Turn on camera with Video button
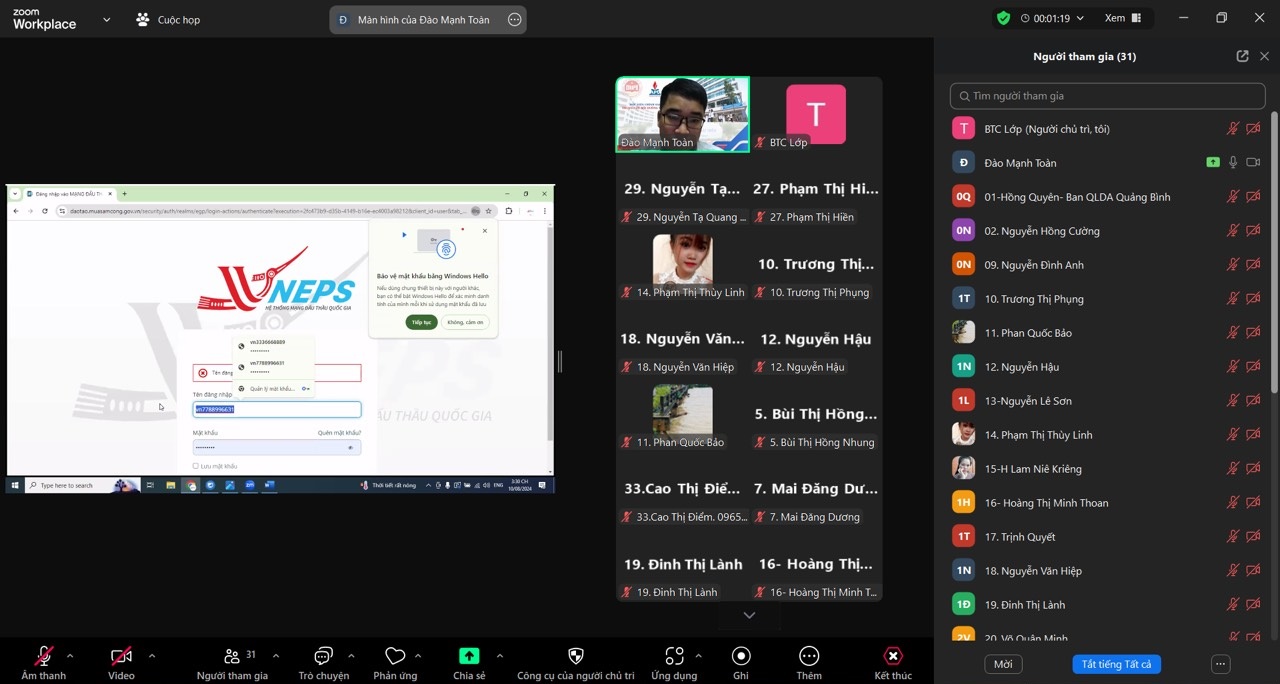Image resolution: width=1280 pixels, height=684 pixels. coord(121,657)
